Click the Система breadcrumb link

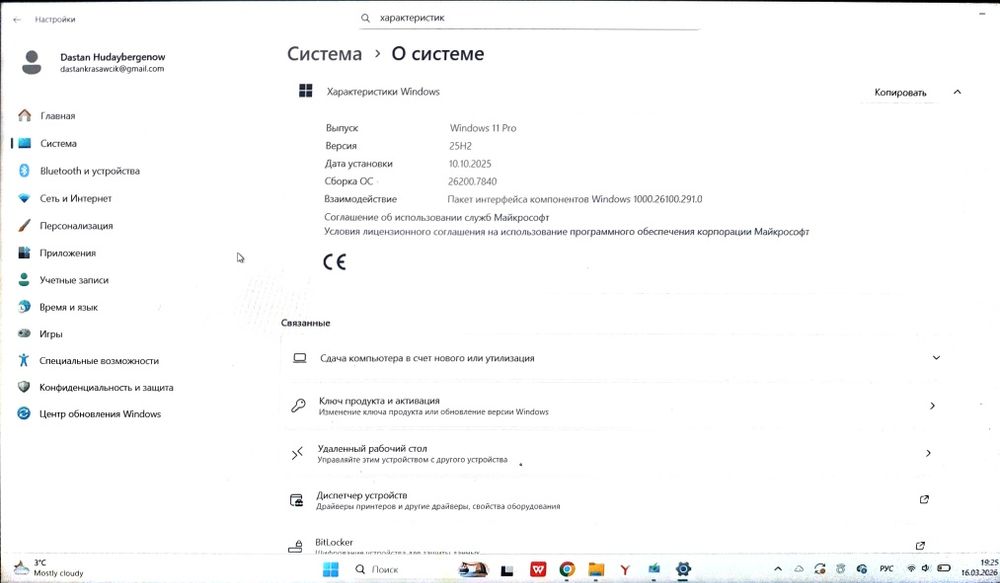(324, 54)
